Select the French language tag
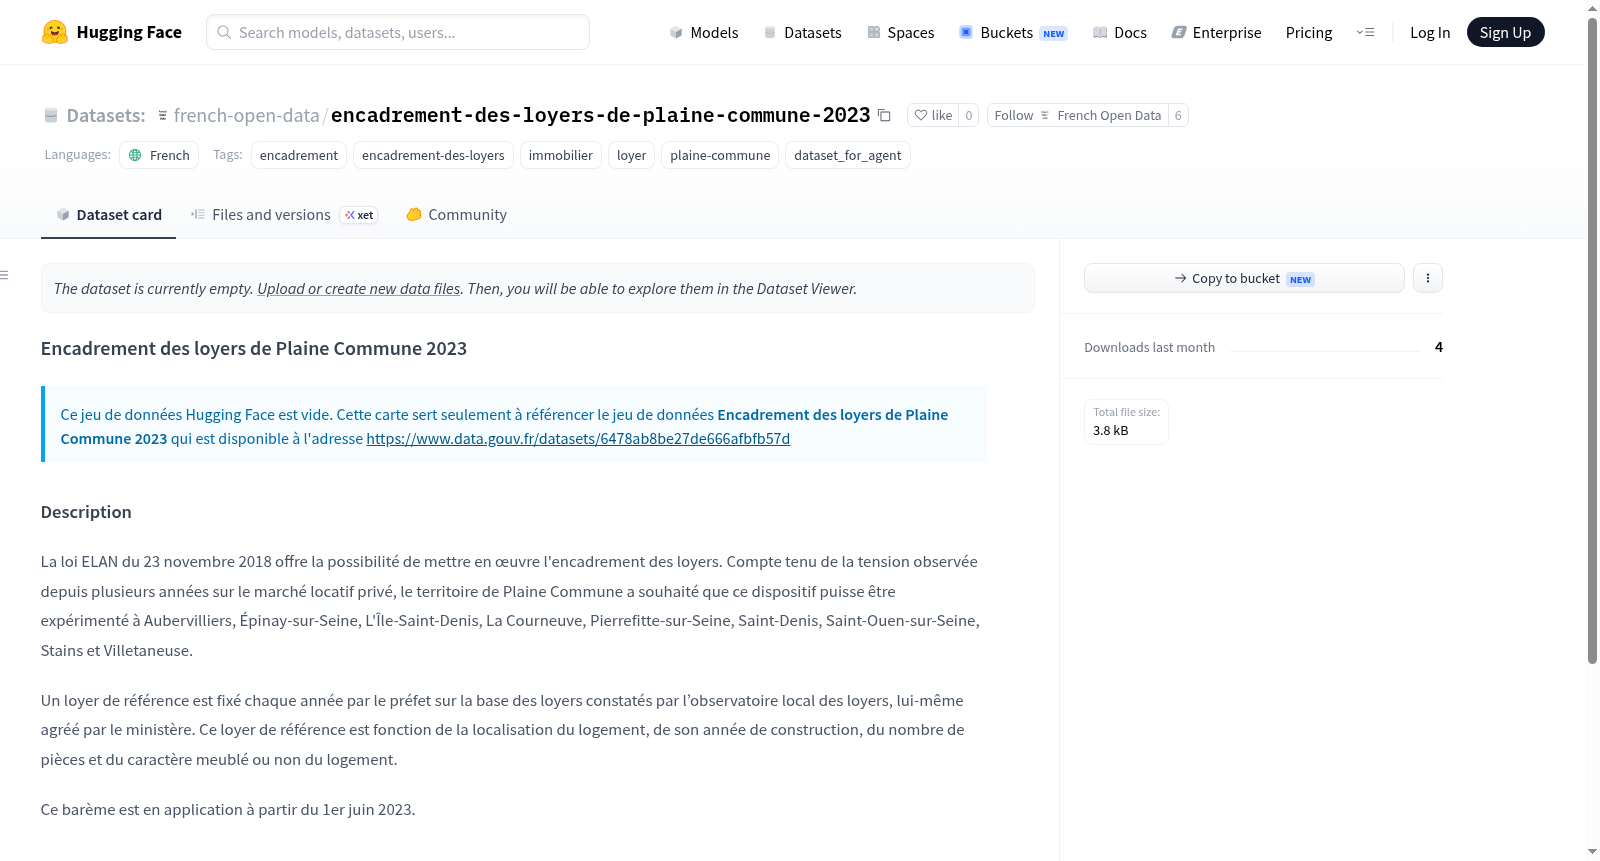1600x861 pixels. (x=159, y=155)
